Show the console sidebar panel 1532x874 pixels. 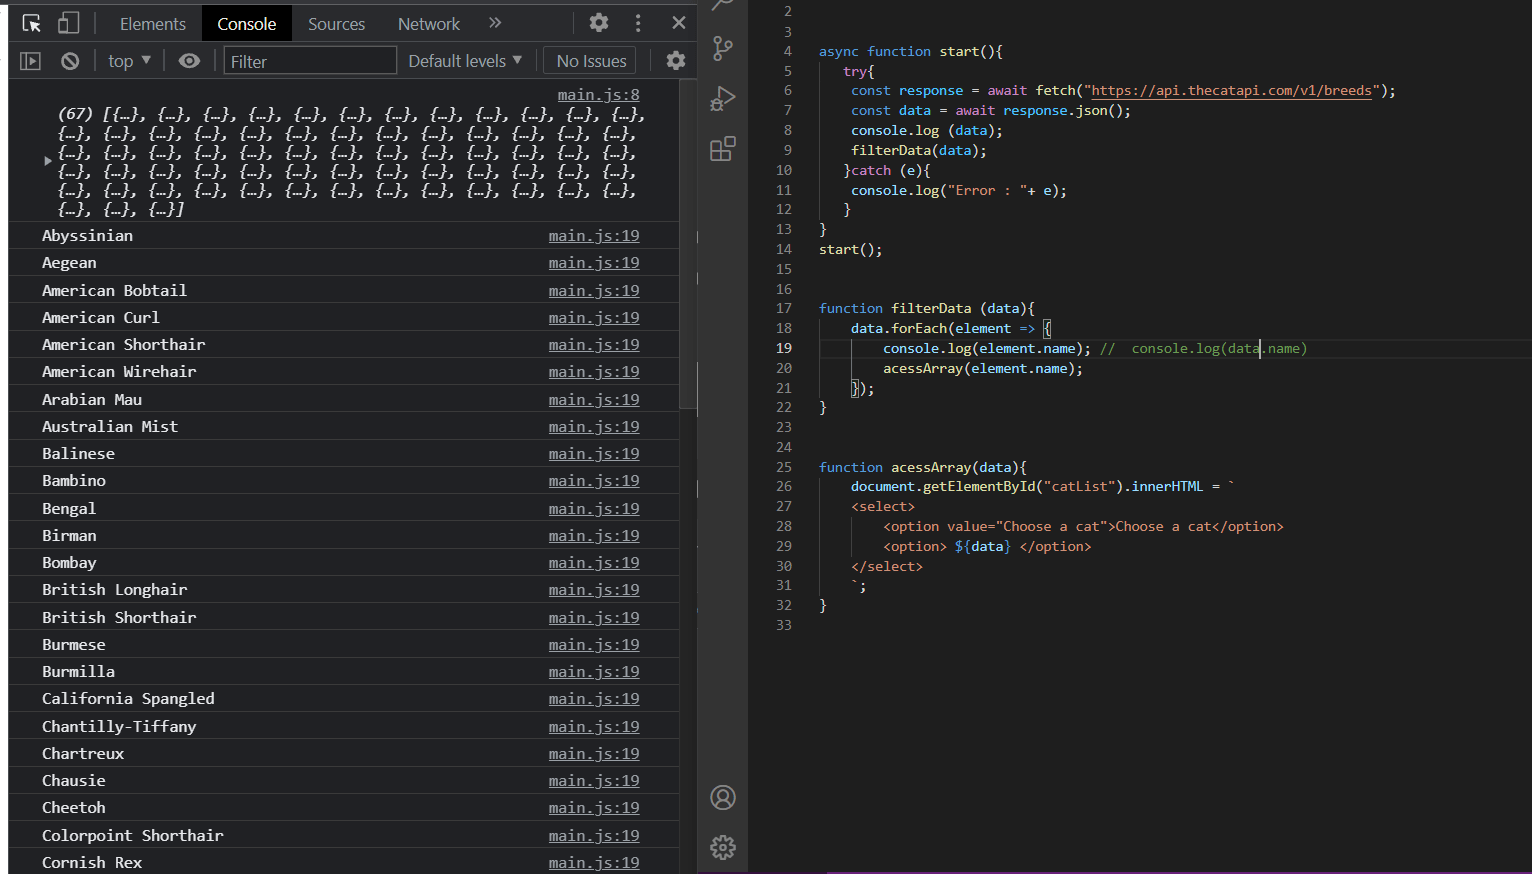coord(31,60)
